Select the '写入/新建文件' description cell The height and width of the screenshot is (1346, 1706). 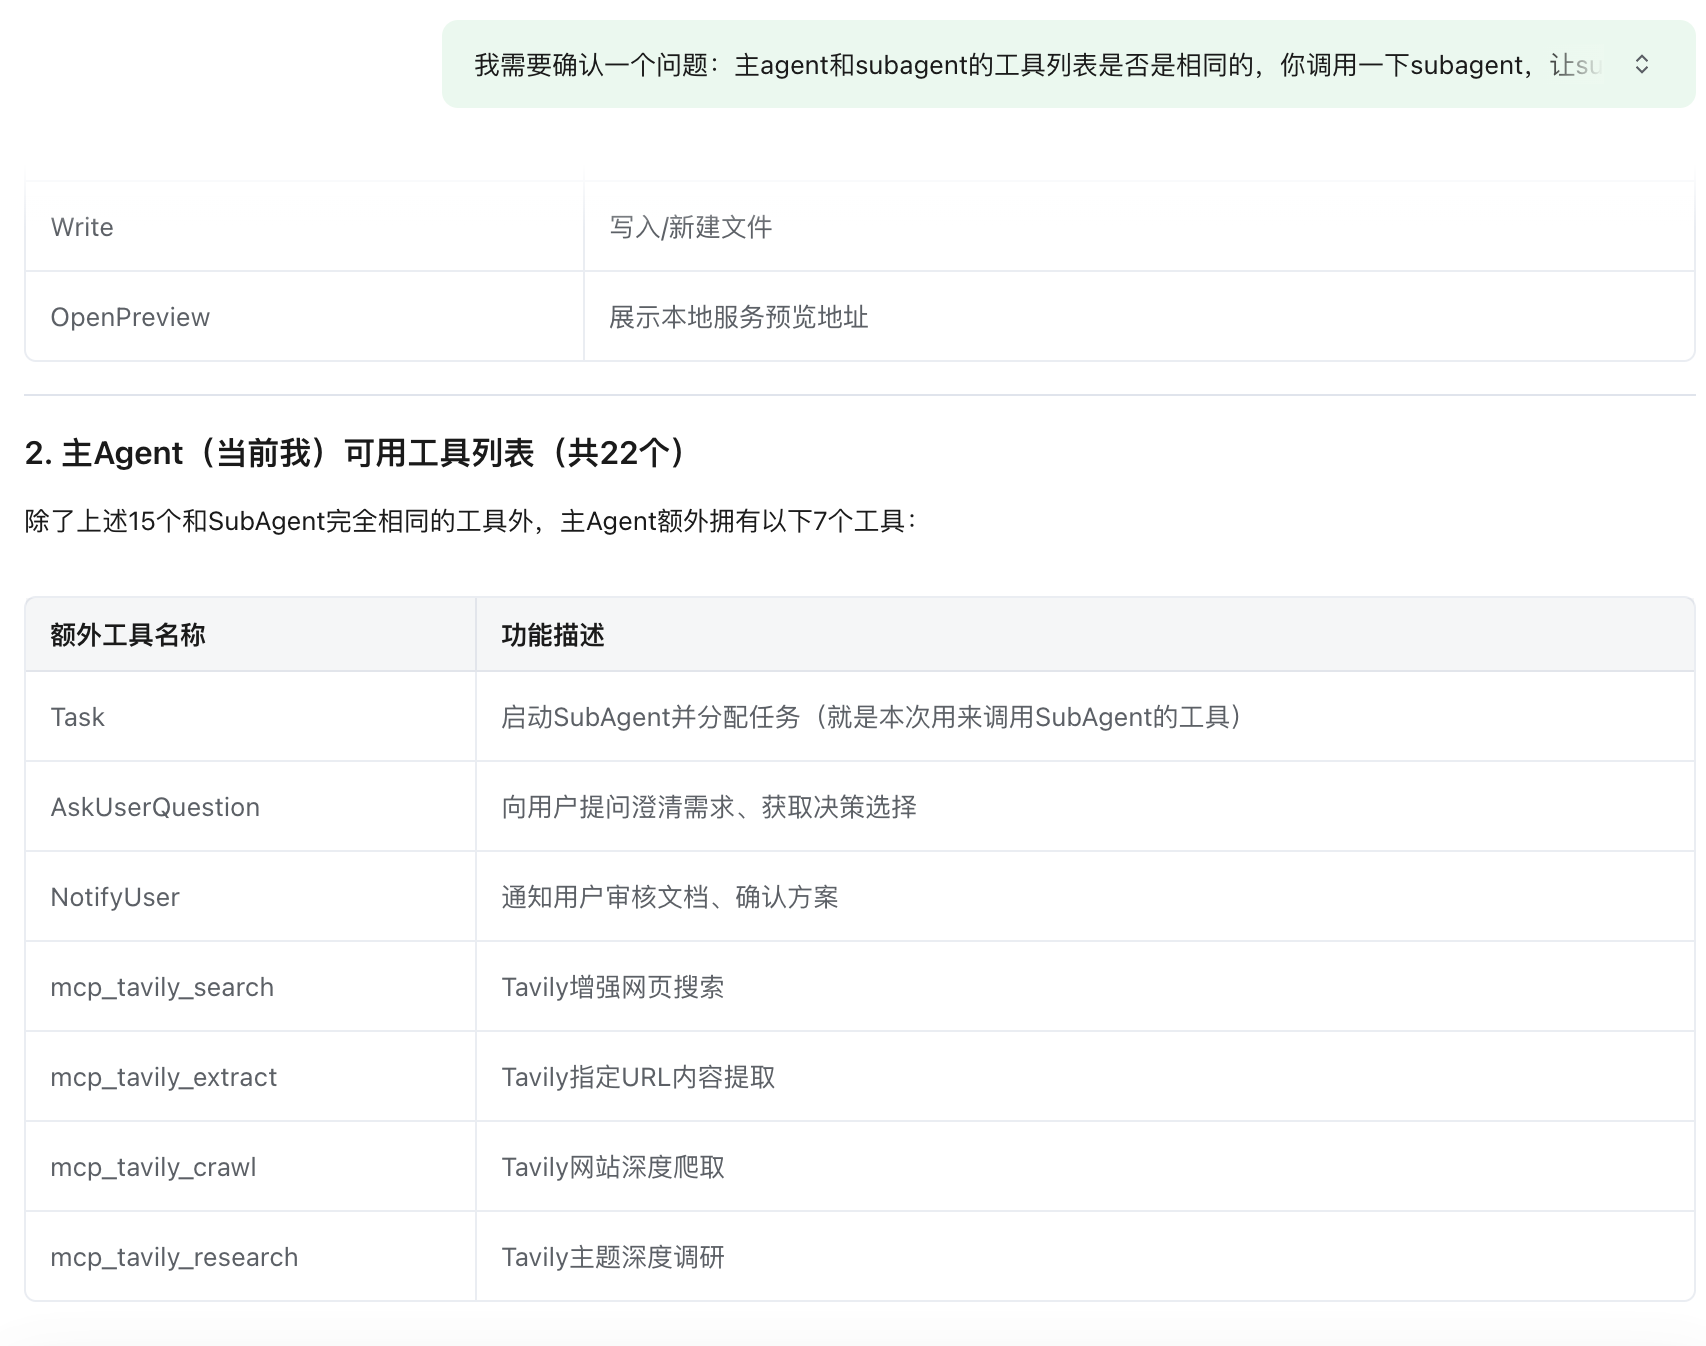coord(1139,227)
